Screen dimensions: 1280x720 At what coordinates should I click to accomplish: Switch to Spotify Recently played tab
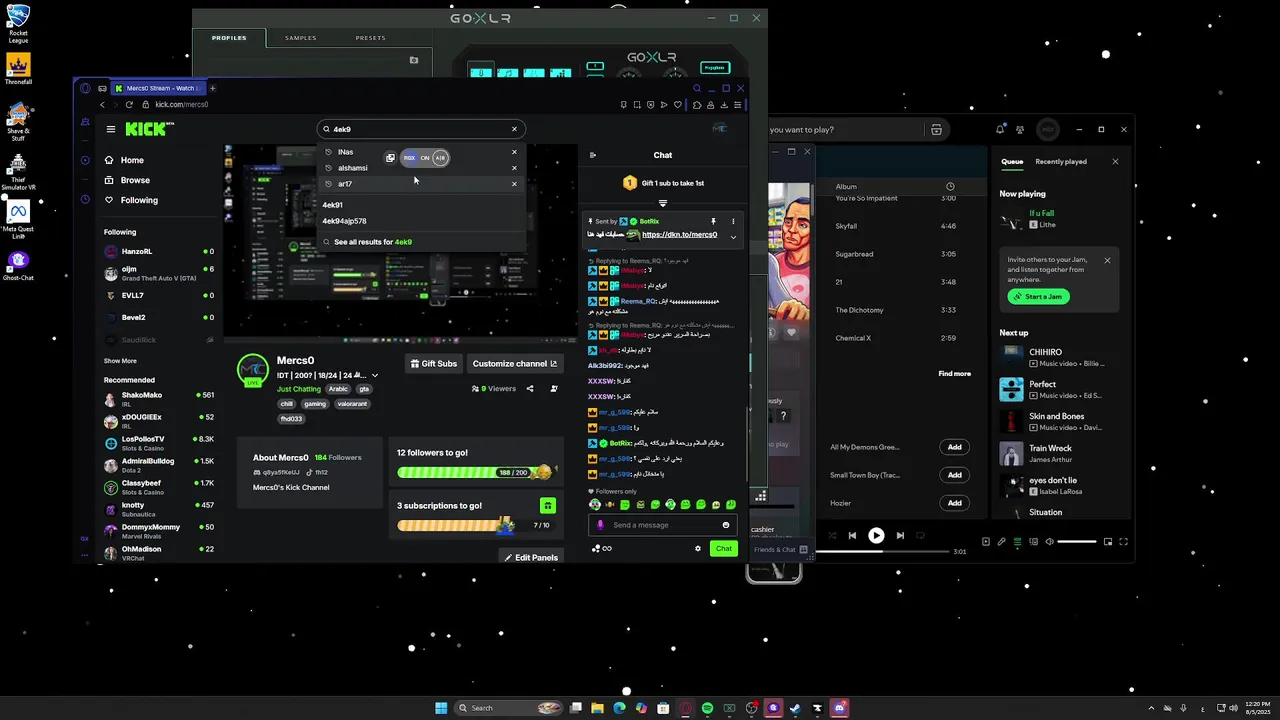tap(1061, 161)
